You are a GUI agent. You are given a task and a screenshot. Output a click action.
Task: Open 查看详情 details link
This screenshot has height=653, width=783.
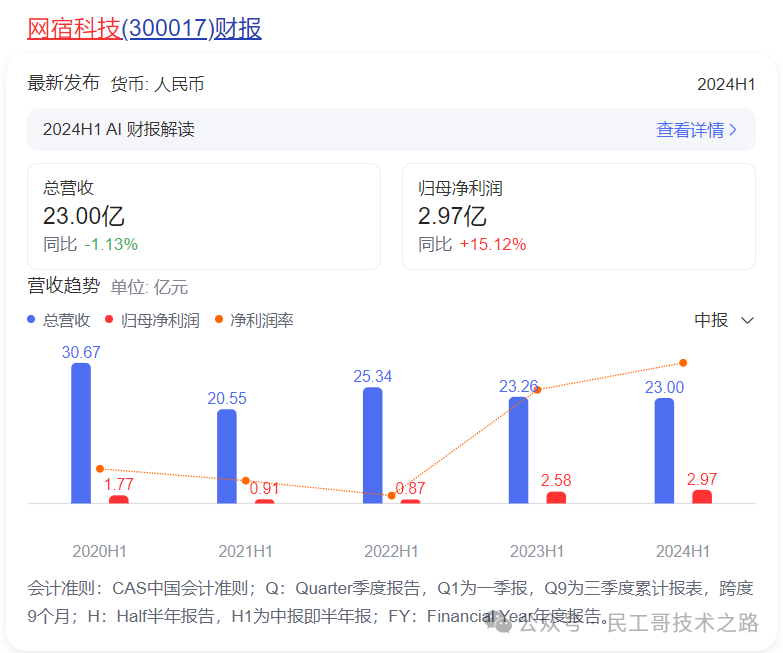(x=696, y=130)
